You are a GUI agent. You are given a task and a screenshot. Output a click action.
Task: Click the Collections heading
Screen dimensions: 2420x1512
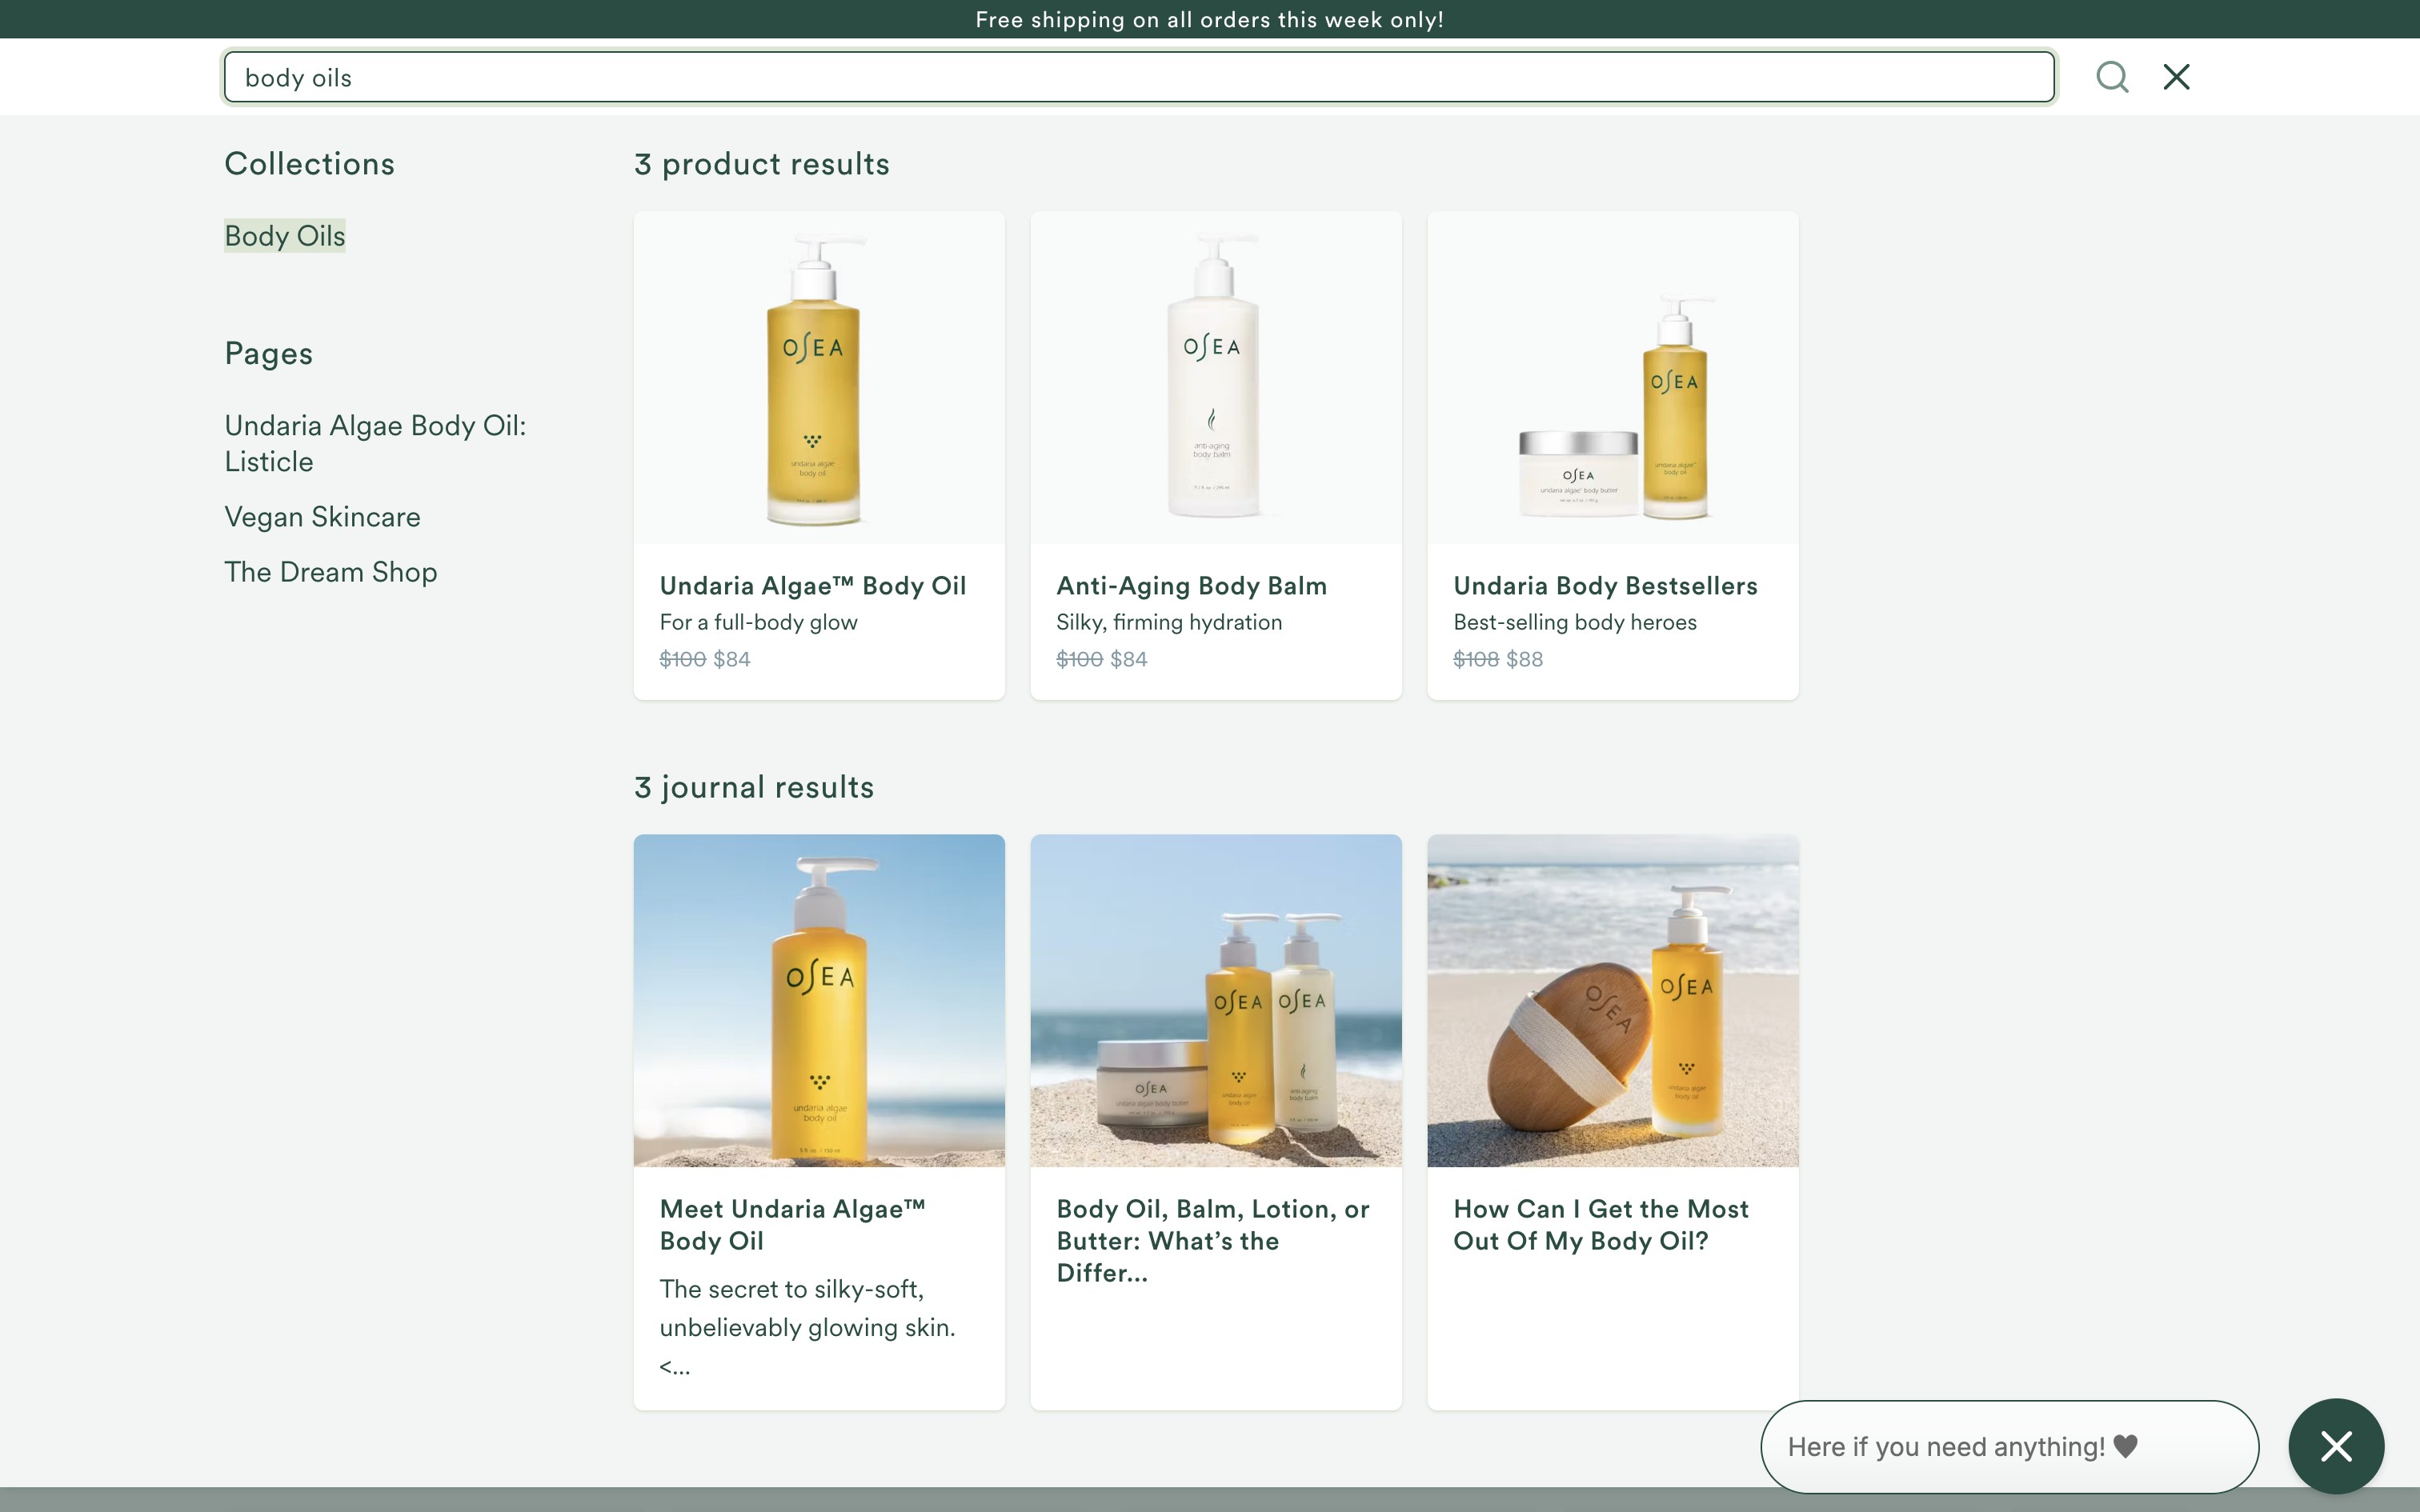click(x=309, y=164)
